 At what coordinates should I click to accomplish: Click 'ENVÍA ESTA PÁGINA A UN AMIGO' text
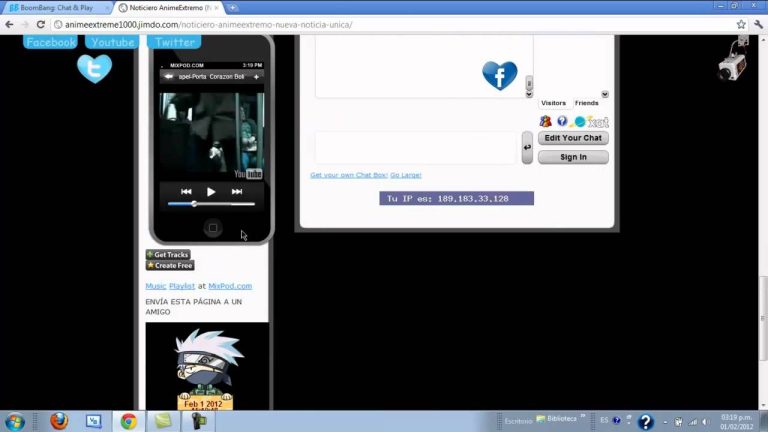click(x=193, y=307)
